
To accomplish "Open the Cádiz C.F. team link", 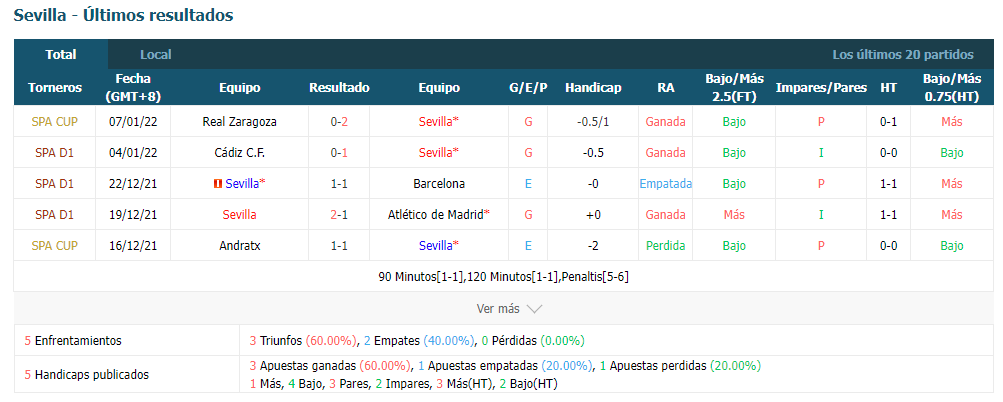I will [x=240, y=153].
